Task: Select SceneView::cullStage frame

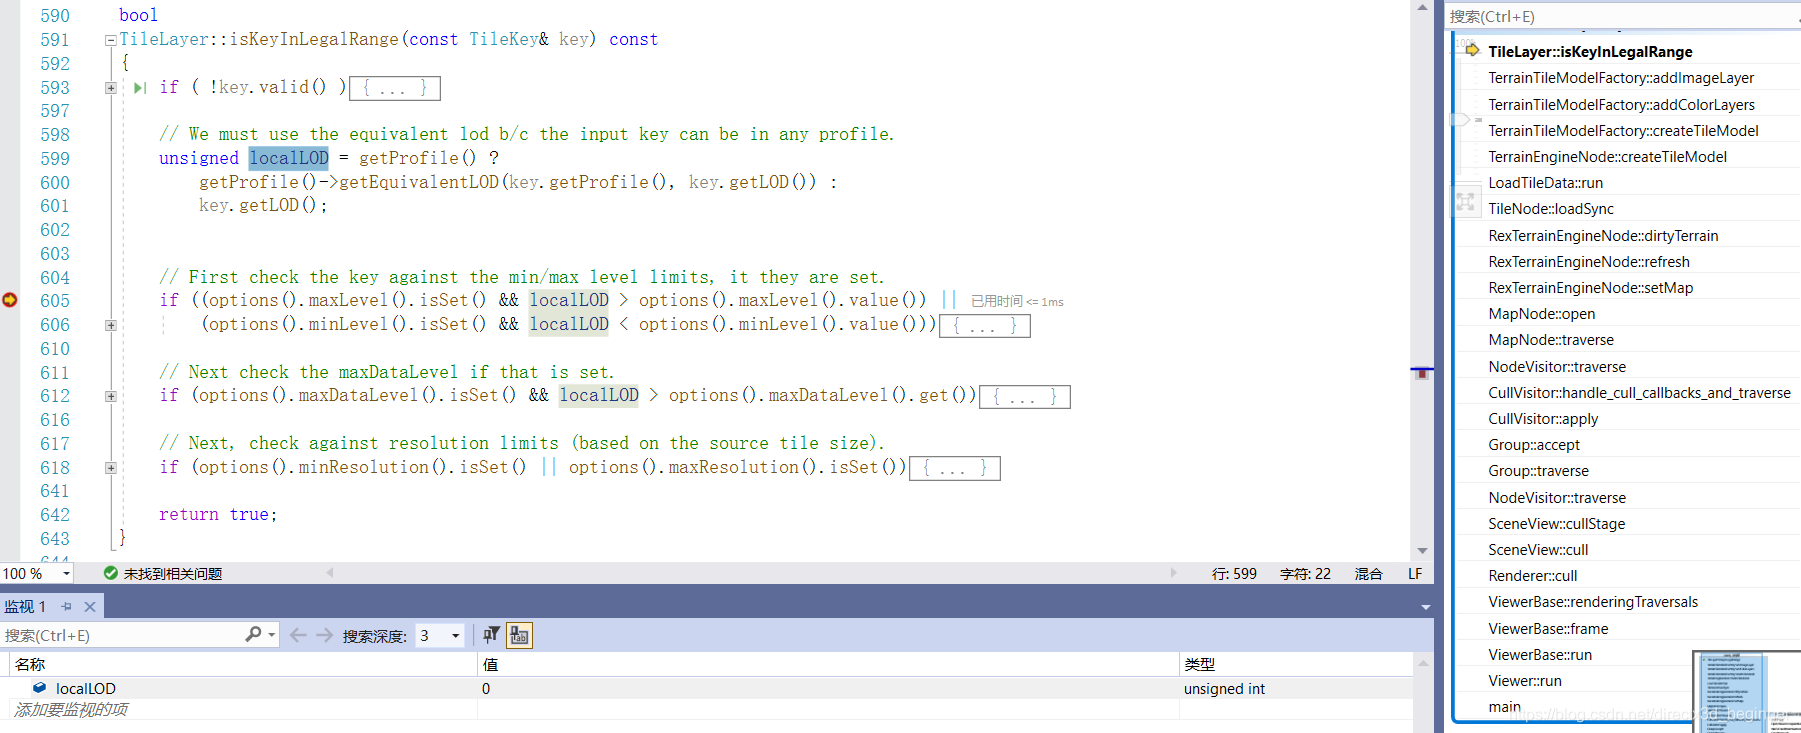Action: coord(1556,523)
